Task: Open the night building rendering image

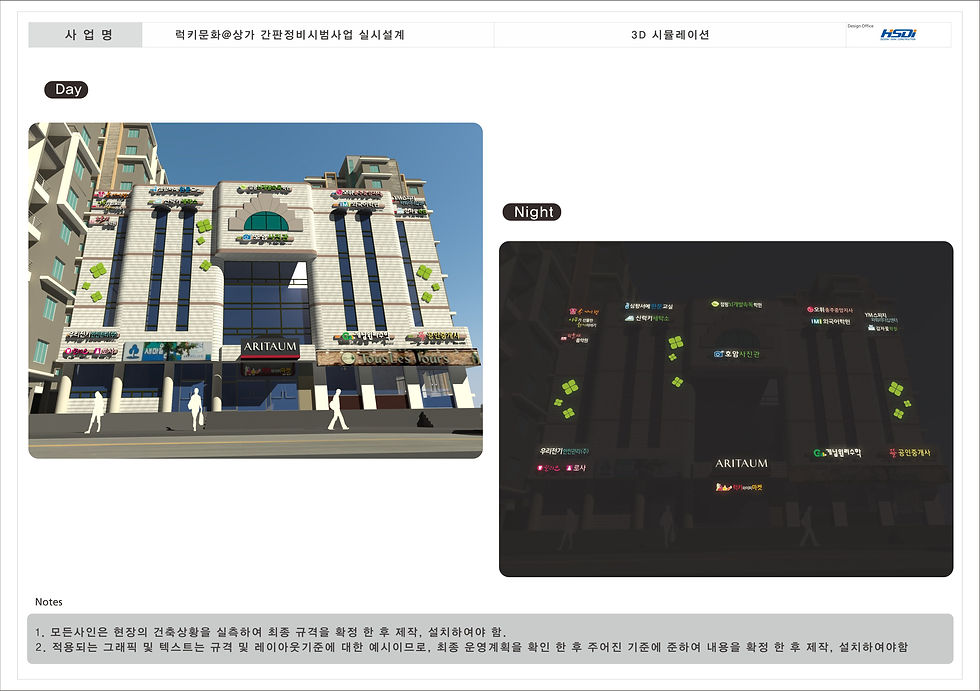Action: 726,409
